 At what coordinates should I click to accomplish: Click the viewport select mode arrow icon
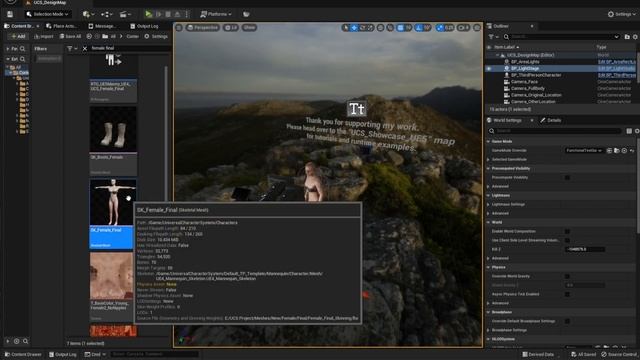346,28
